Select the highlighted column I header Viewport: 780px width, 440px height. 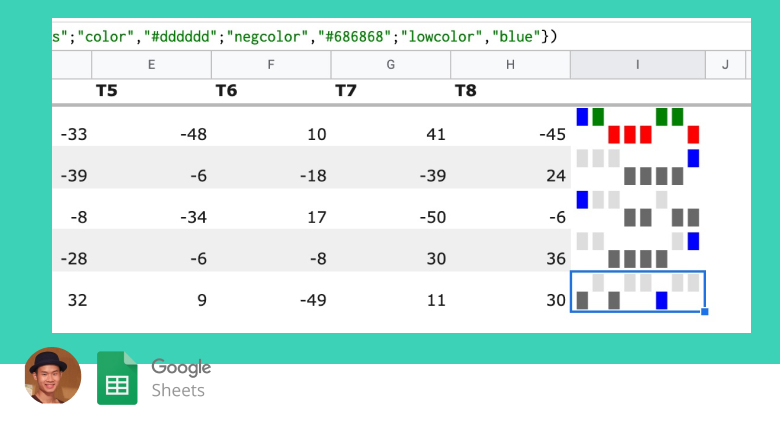[x=638, y=65]
